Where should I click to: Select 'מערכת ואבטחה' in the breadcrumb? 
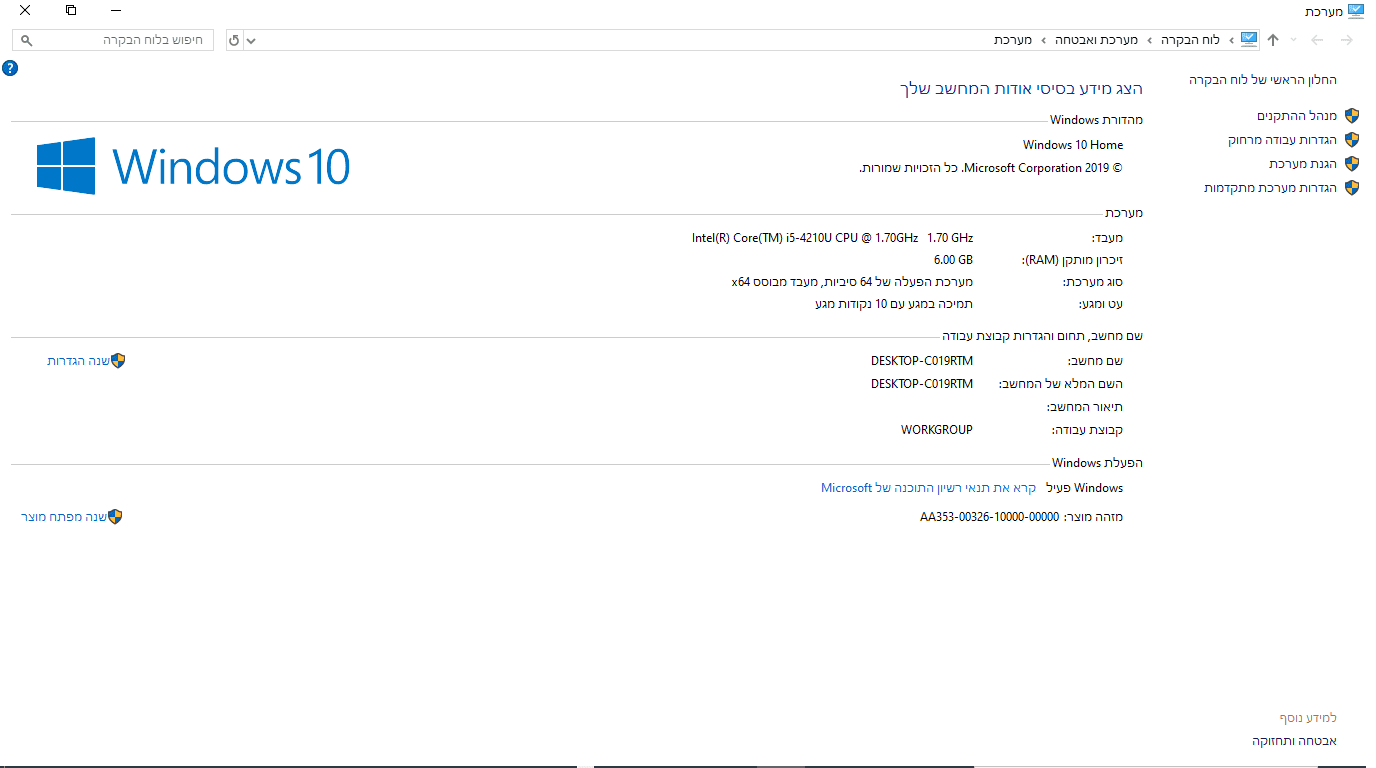pyautogui.click(x=1097, y=40)
